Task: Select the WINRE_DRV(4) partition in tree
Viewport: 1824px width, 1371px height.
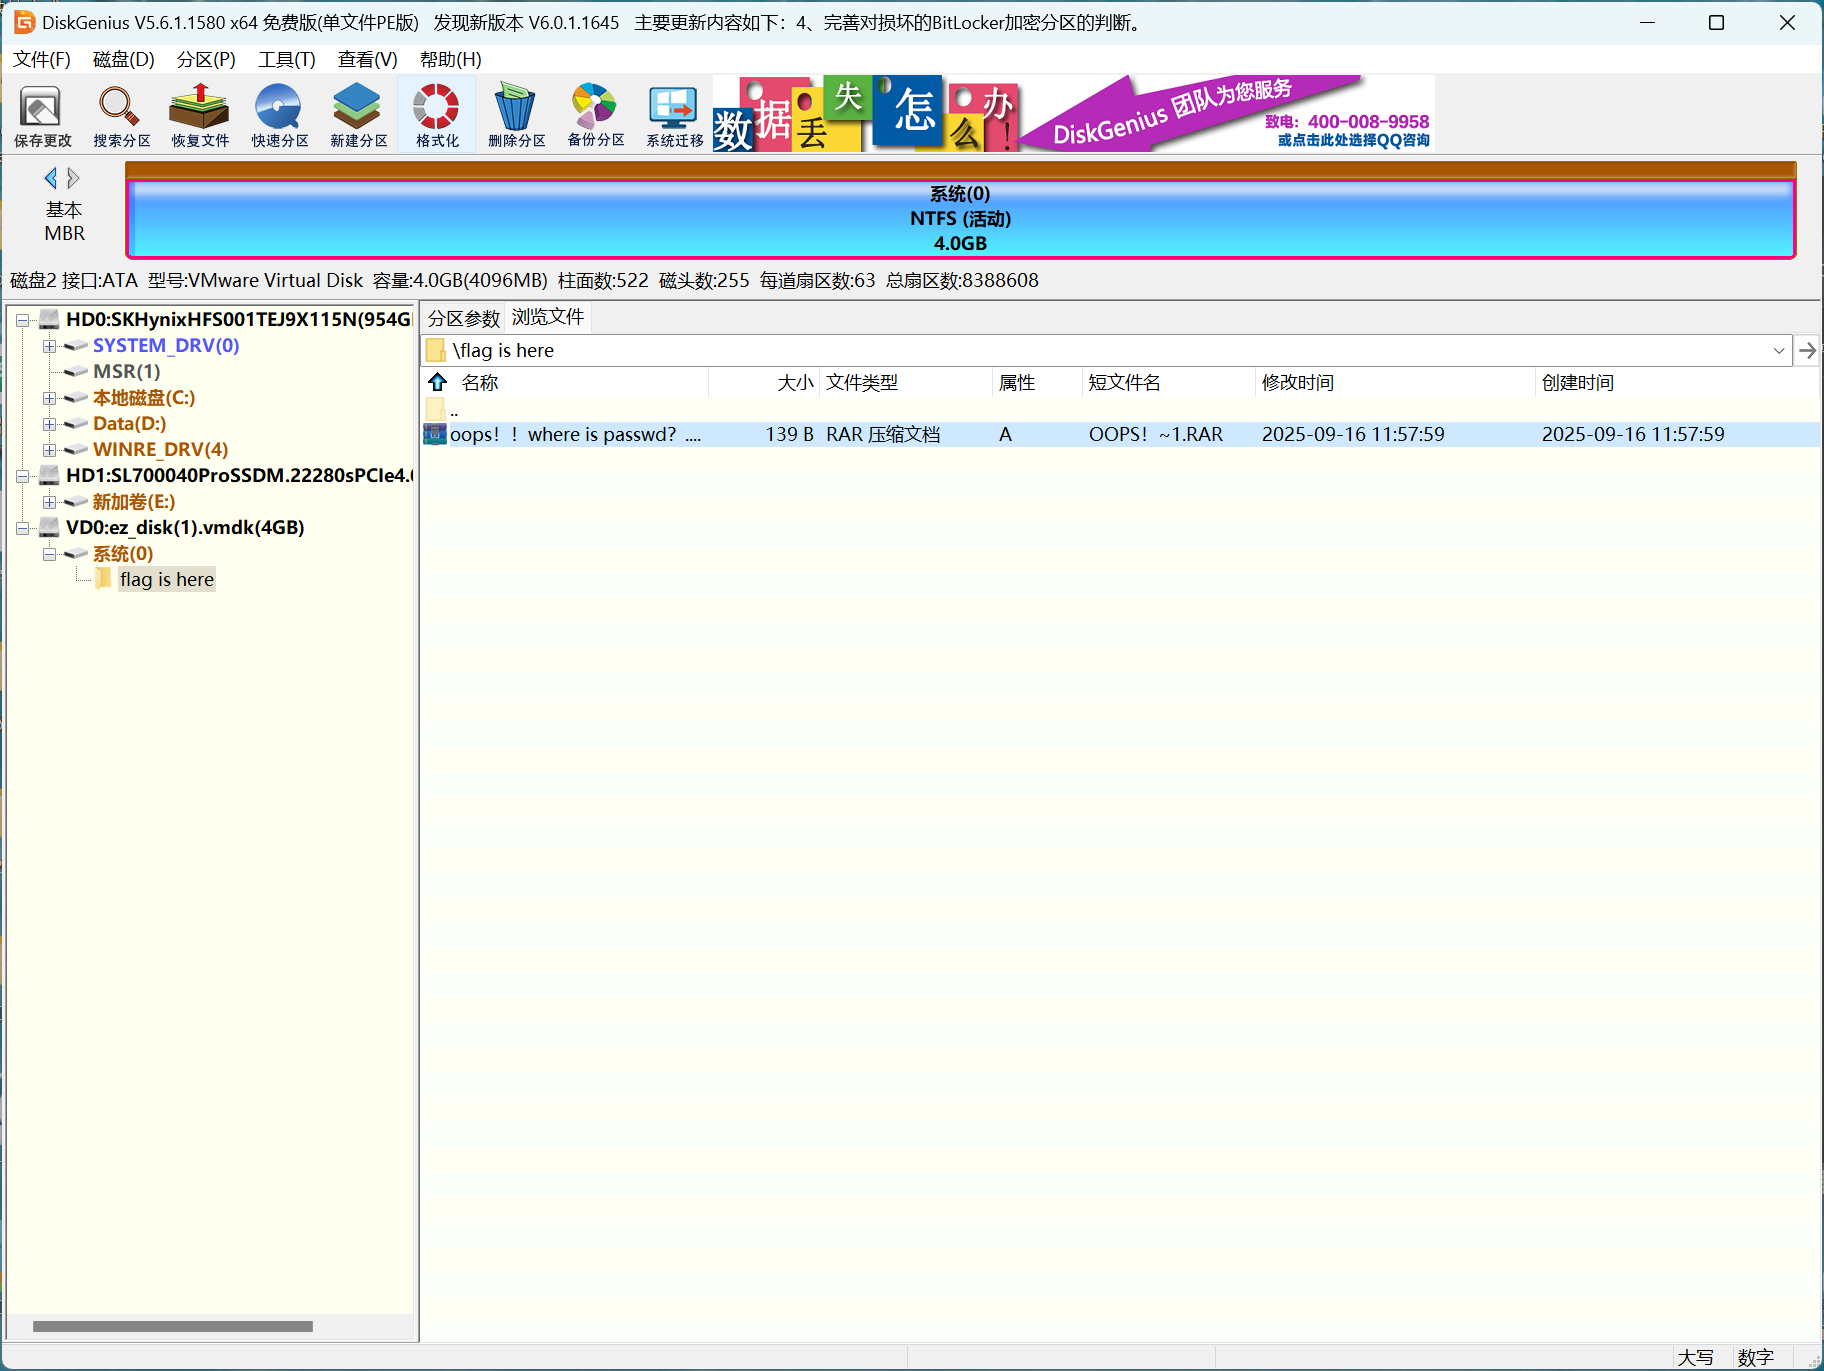Action: point(161,450)
